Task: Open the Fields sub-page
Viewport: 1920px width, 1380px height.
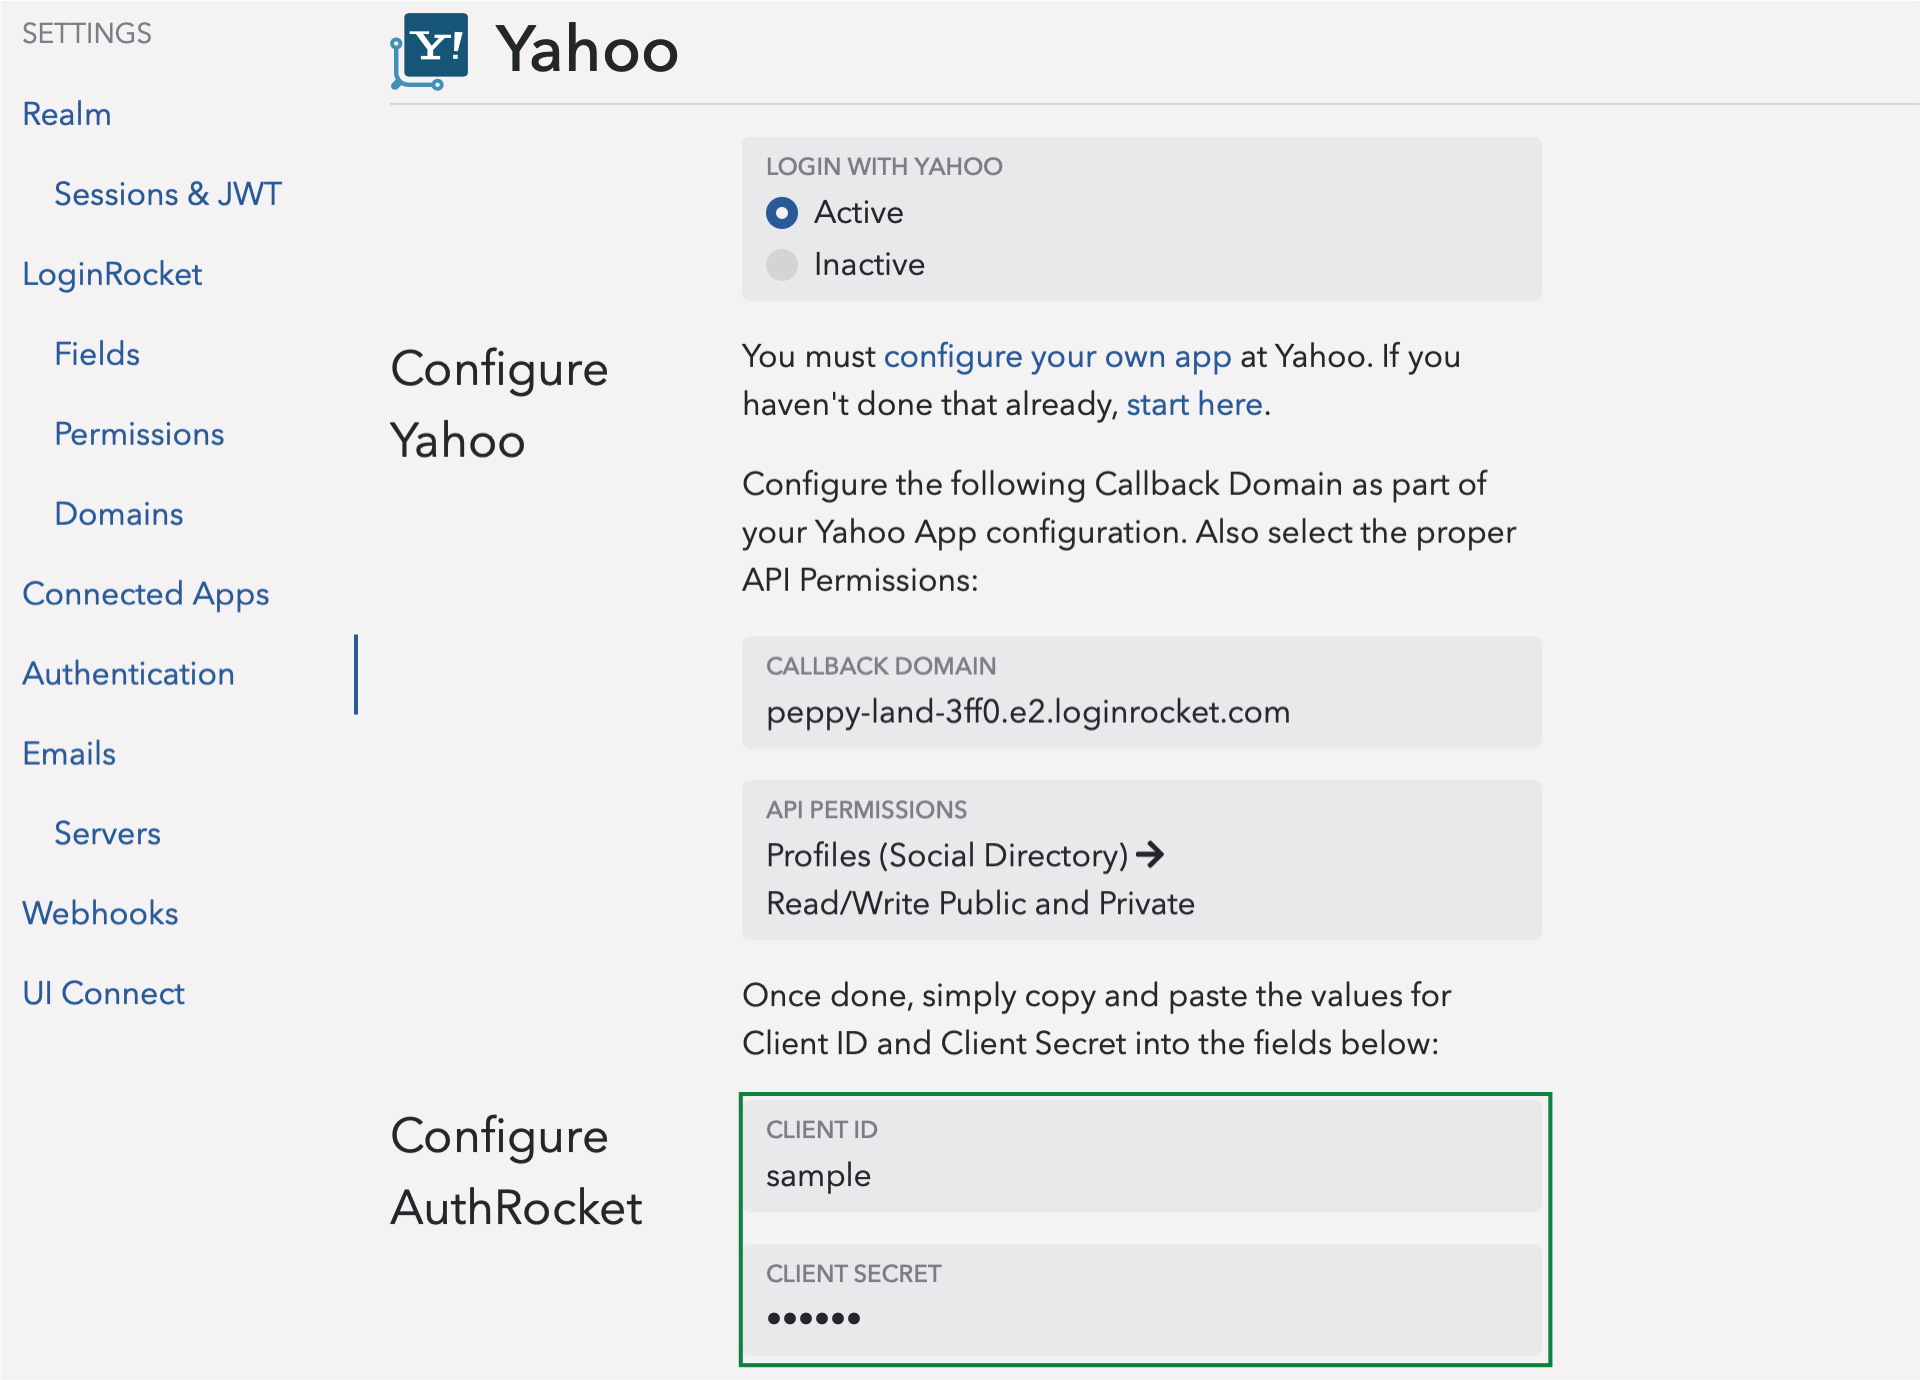Action: (x=97, y=354)
